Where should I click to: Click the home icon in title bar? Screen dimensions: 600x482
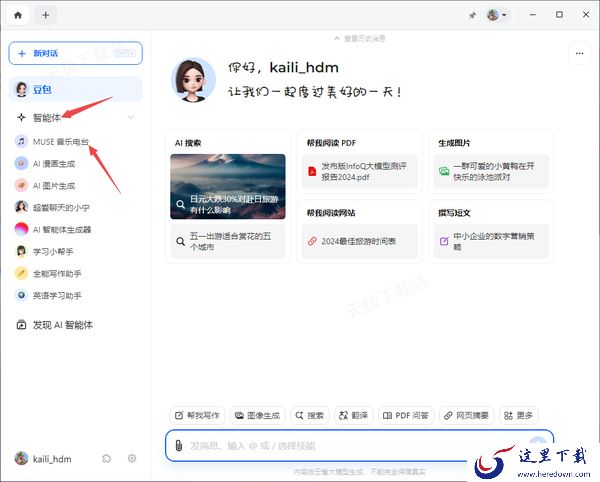[18, 15]
